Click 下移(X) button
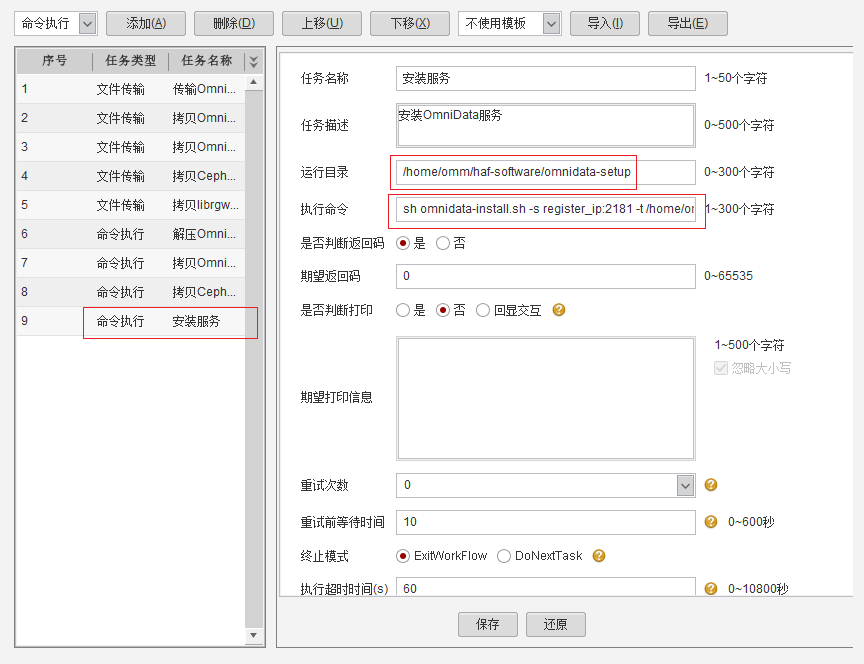Image resolution: width=864 pixels, height=664 pixels. tap(410, 24)
